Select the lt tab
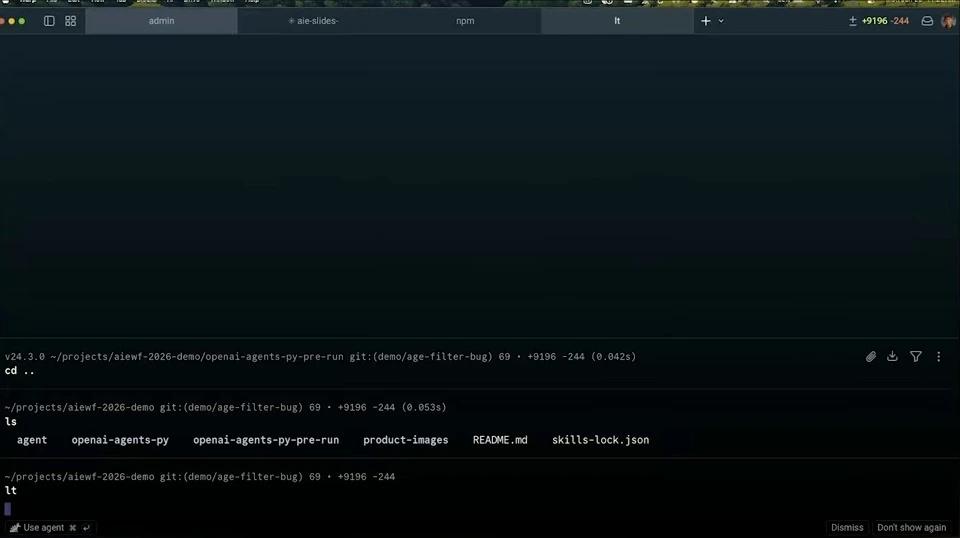The height and width of the screenshot is (538, 960). pyautogui.click(x=617, y=21)
